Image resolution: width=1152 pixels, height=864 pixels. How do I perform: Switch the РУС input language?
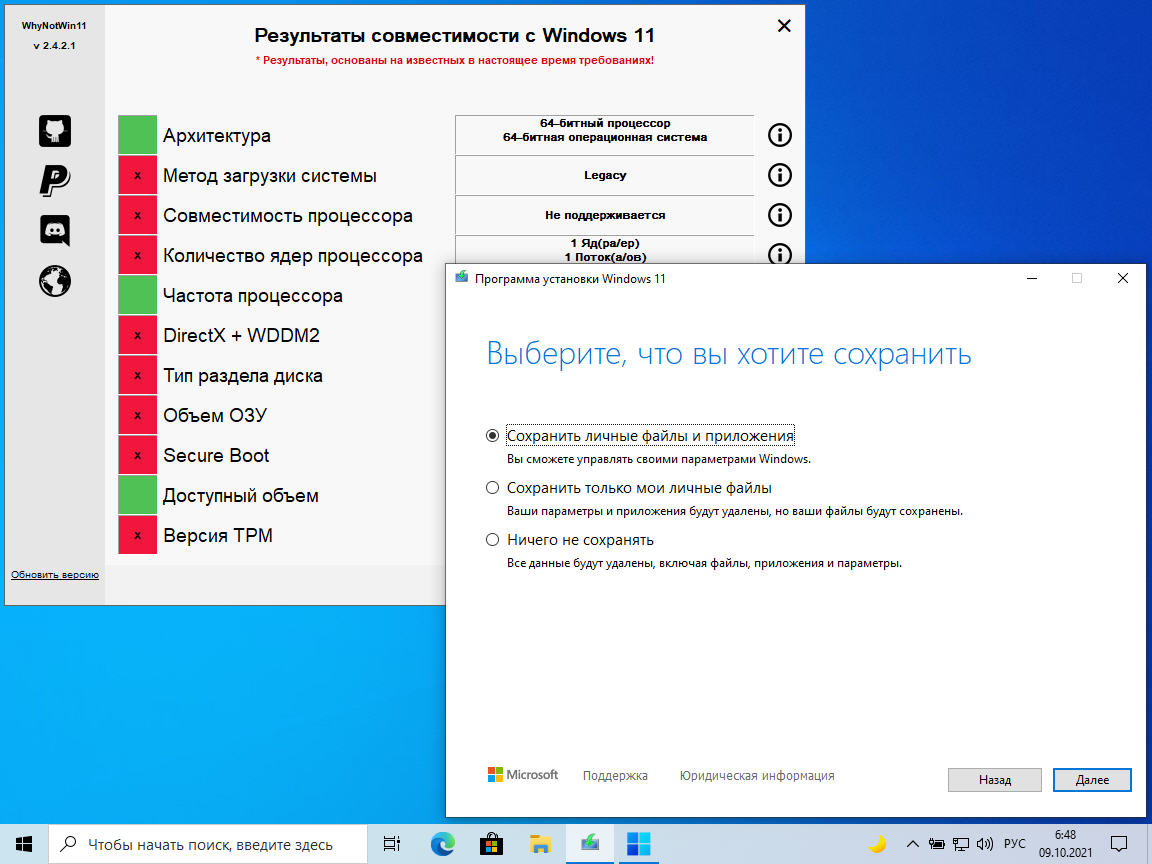click(1015, 844)
